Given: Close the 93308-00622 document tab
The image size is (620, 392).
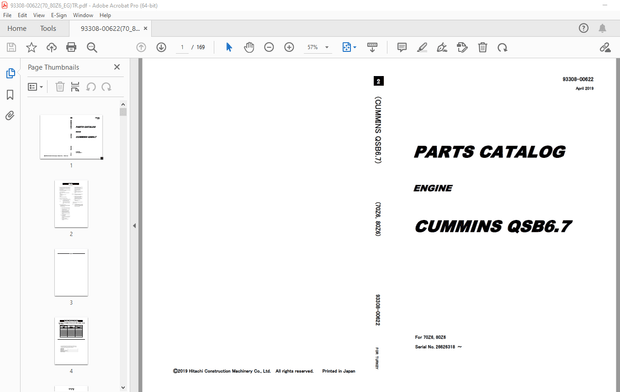Looking at the screenshot, I should click(146, 28).
